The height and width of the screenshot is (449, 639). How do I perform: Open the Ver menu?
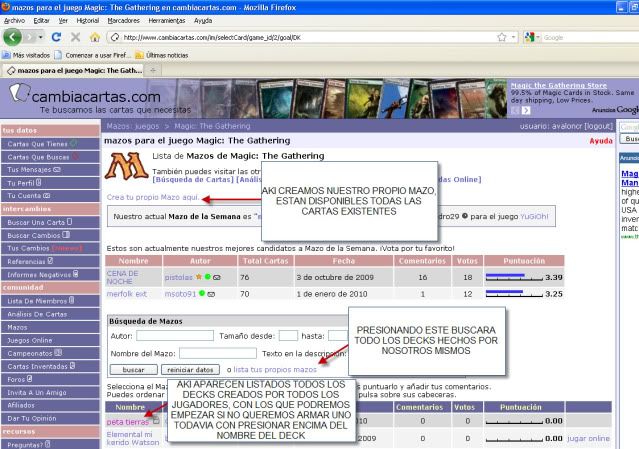point(63,20)
